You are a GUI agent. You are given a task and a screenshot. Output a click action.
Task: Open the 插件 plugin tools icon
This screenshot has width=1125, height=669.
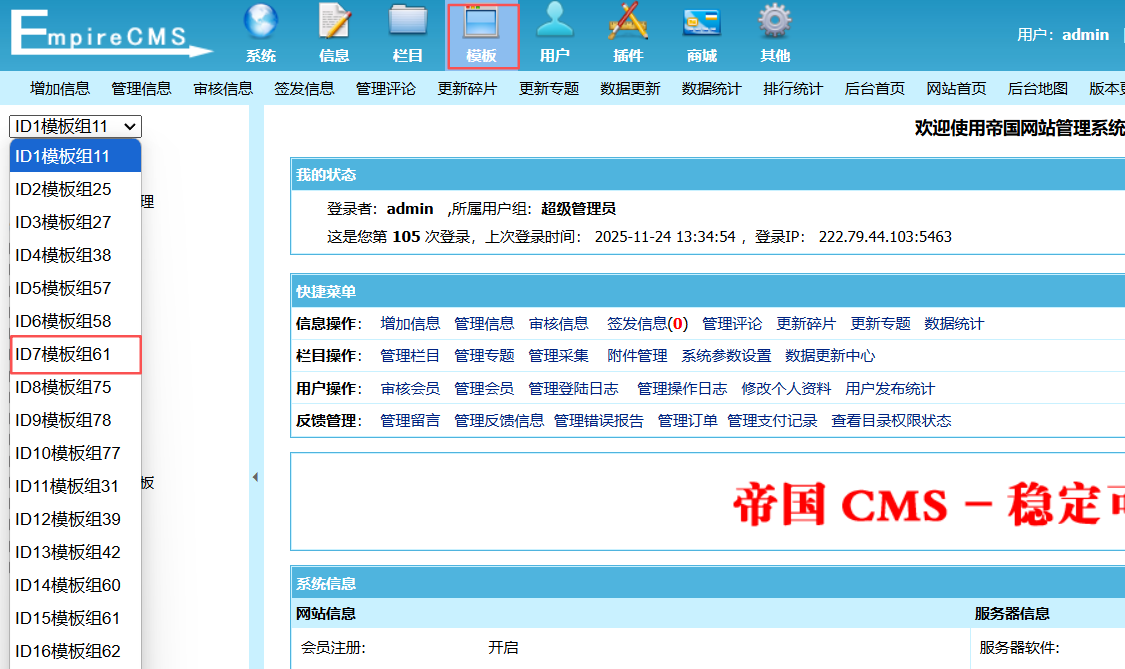click(x=628, y=24)
